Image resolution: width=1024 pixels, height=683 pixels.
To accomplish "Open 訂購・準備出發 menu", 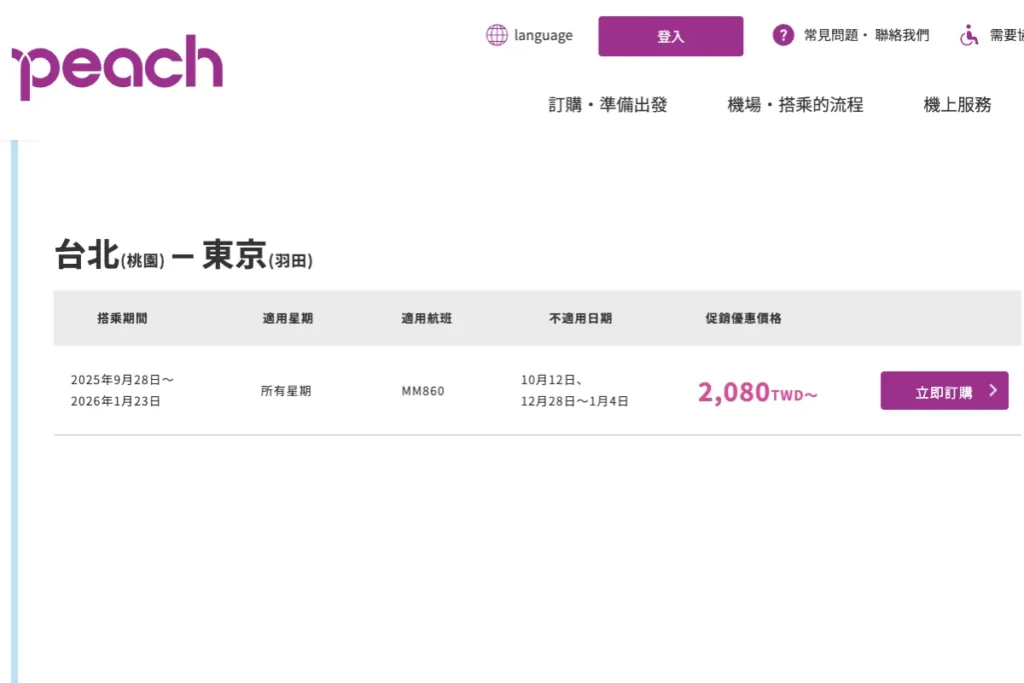I will coord(608,104).
